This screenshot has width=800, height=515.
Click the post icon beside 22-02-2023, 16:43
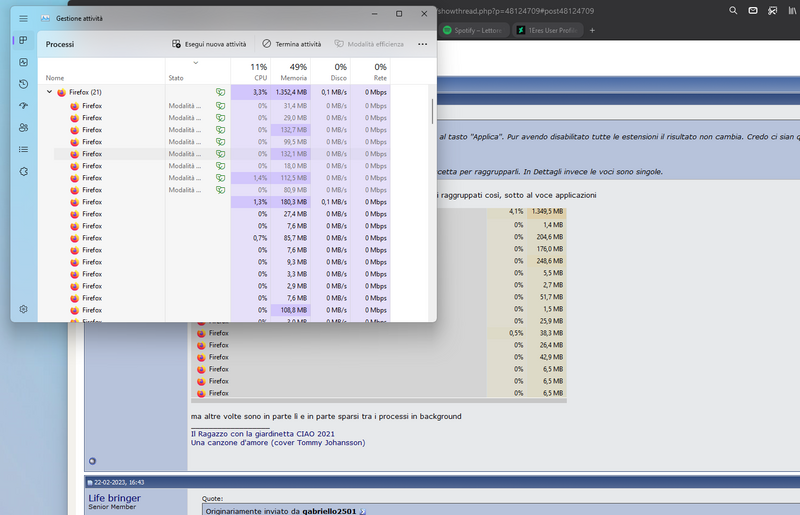[x=90, y=482]
